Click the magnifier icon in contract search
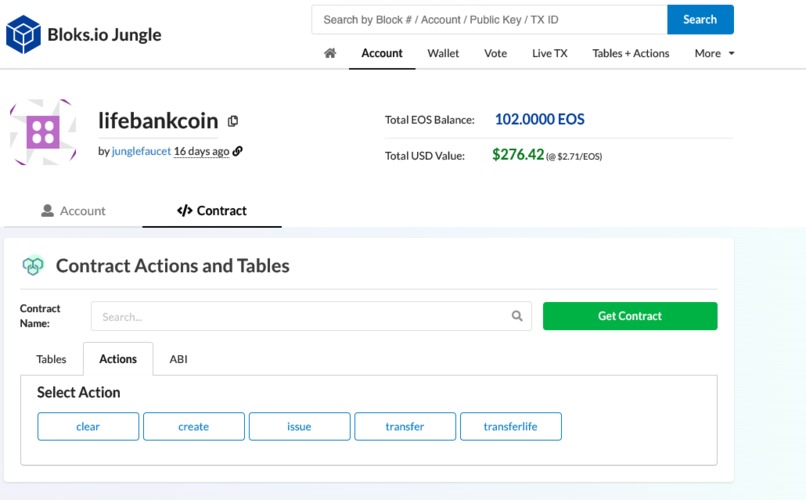Screen dimensions: 806x500 pyautogui.click(x=517, y=316)
